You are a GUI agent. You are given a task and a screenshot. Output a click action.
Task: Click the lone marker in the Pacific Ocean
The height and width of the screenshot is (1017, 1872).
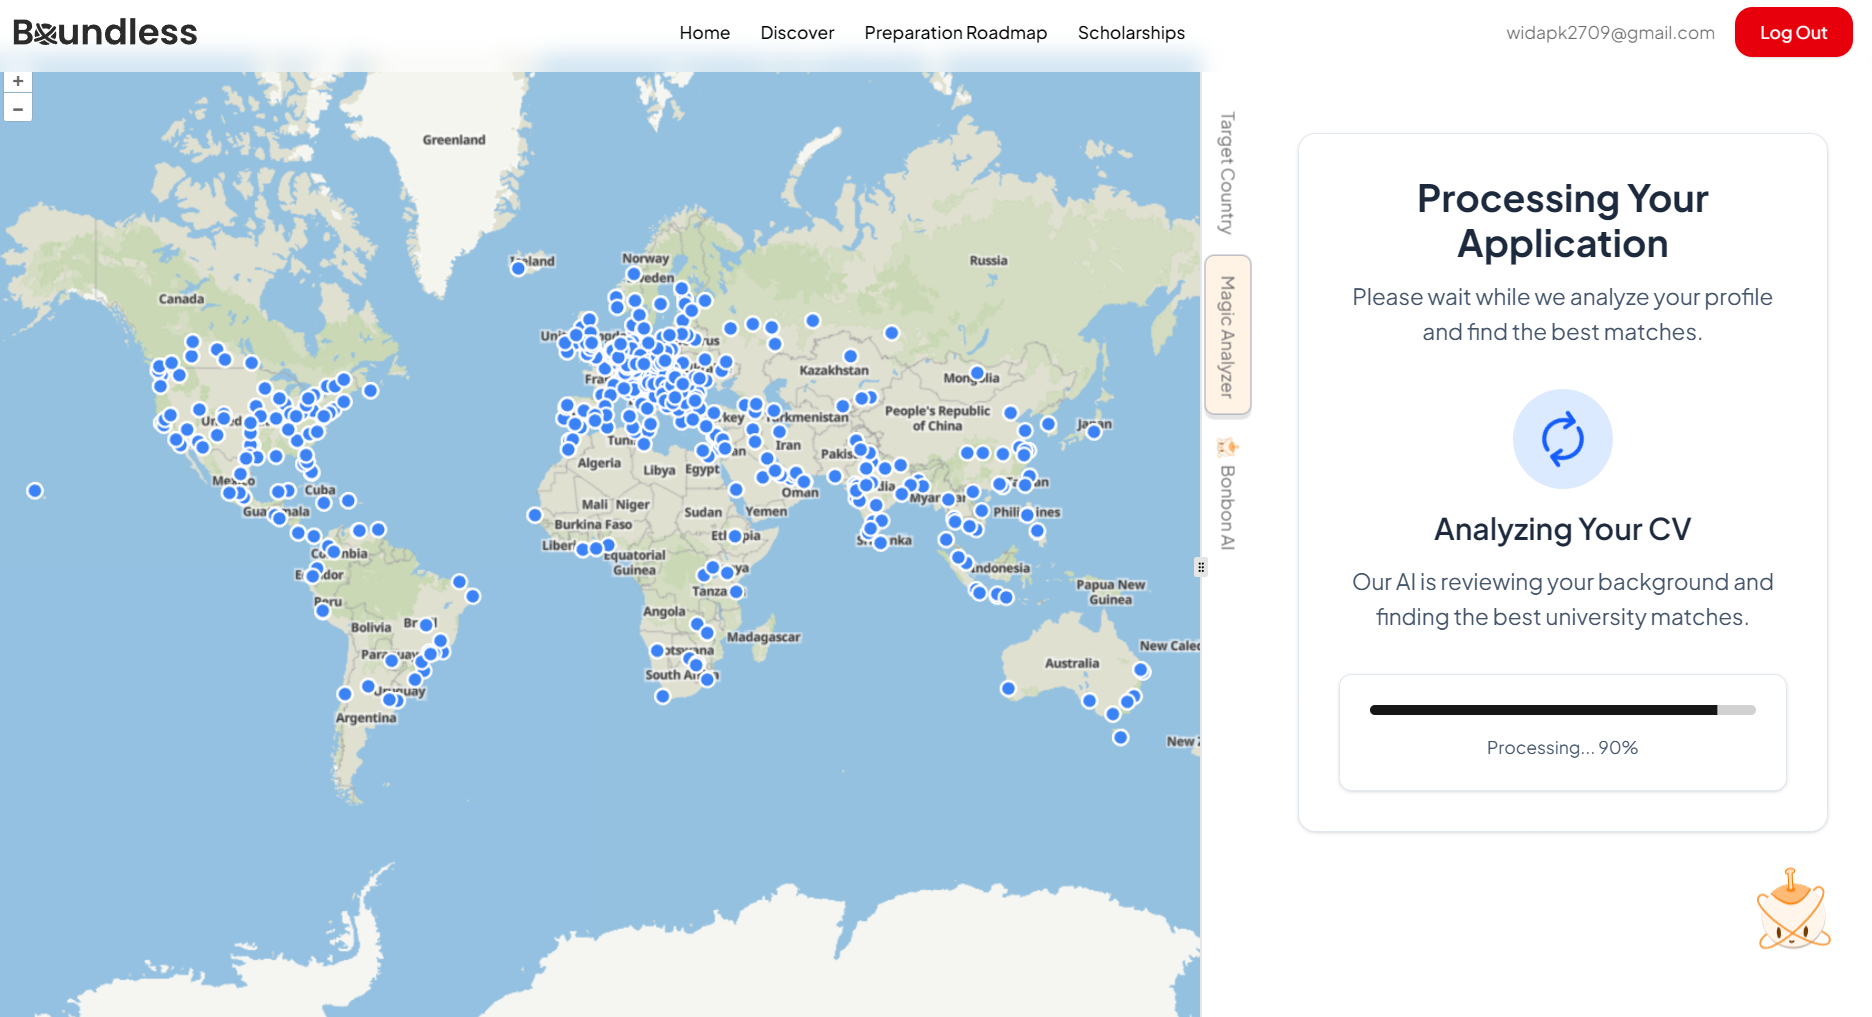35,491
